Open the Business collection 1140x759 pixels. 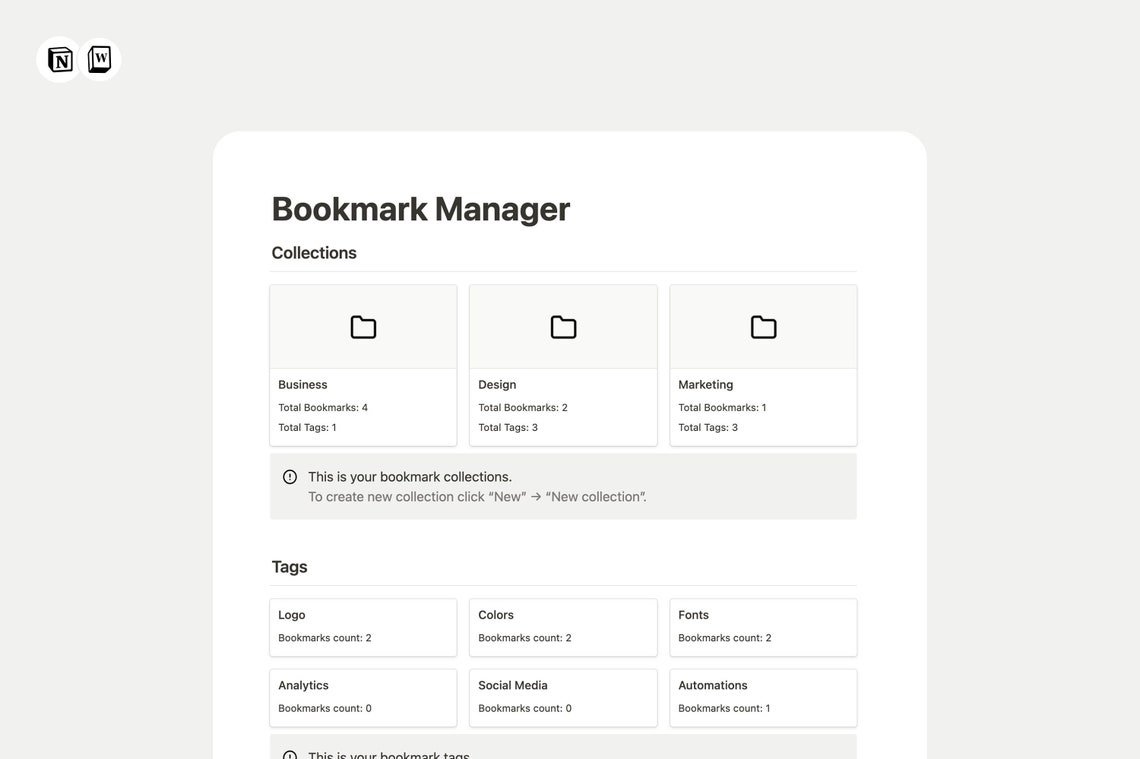(x=362, y=364)
